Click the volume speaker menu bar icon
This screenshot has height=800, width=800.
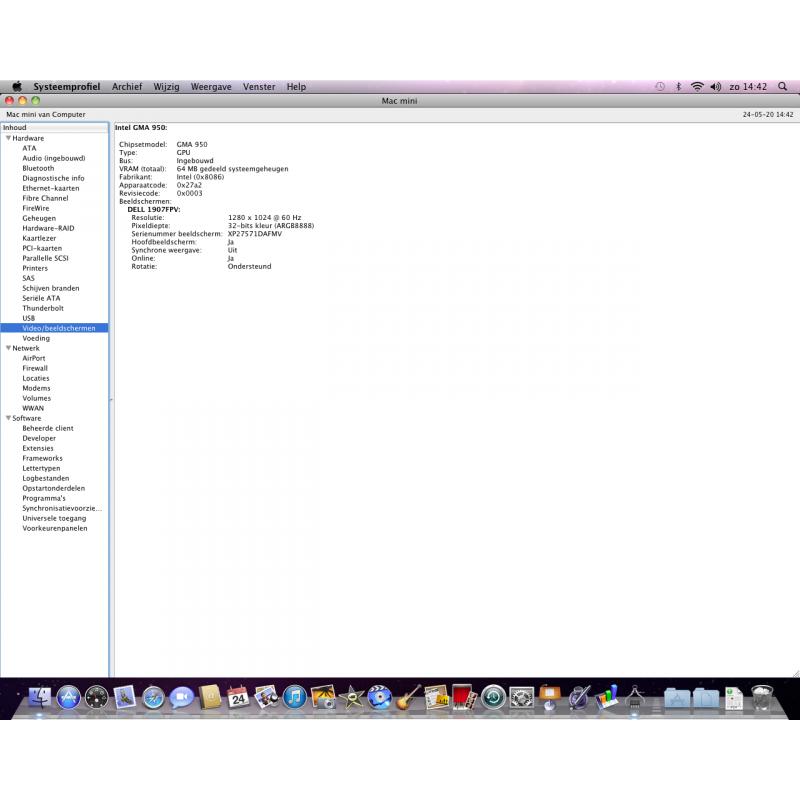pos(716,87)
